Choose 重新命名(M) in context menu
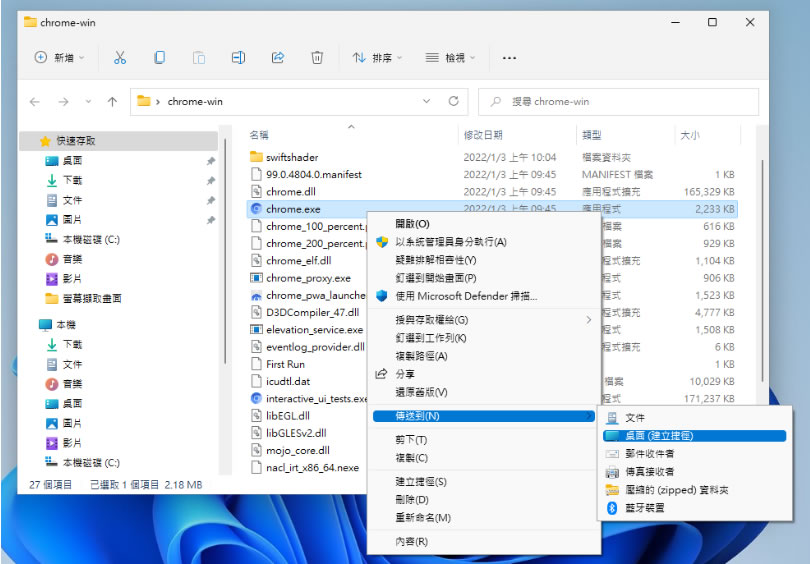Image resolution: width=810 pixels, height=564 pixels. [x=484, y=518]
